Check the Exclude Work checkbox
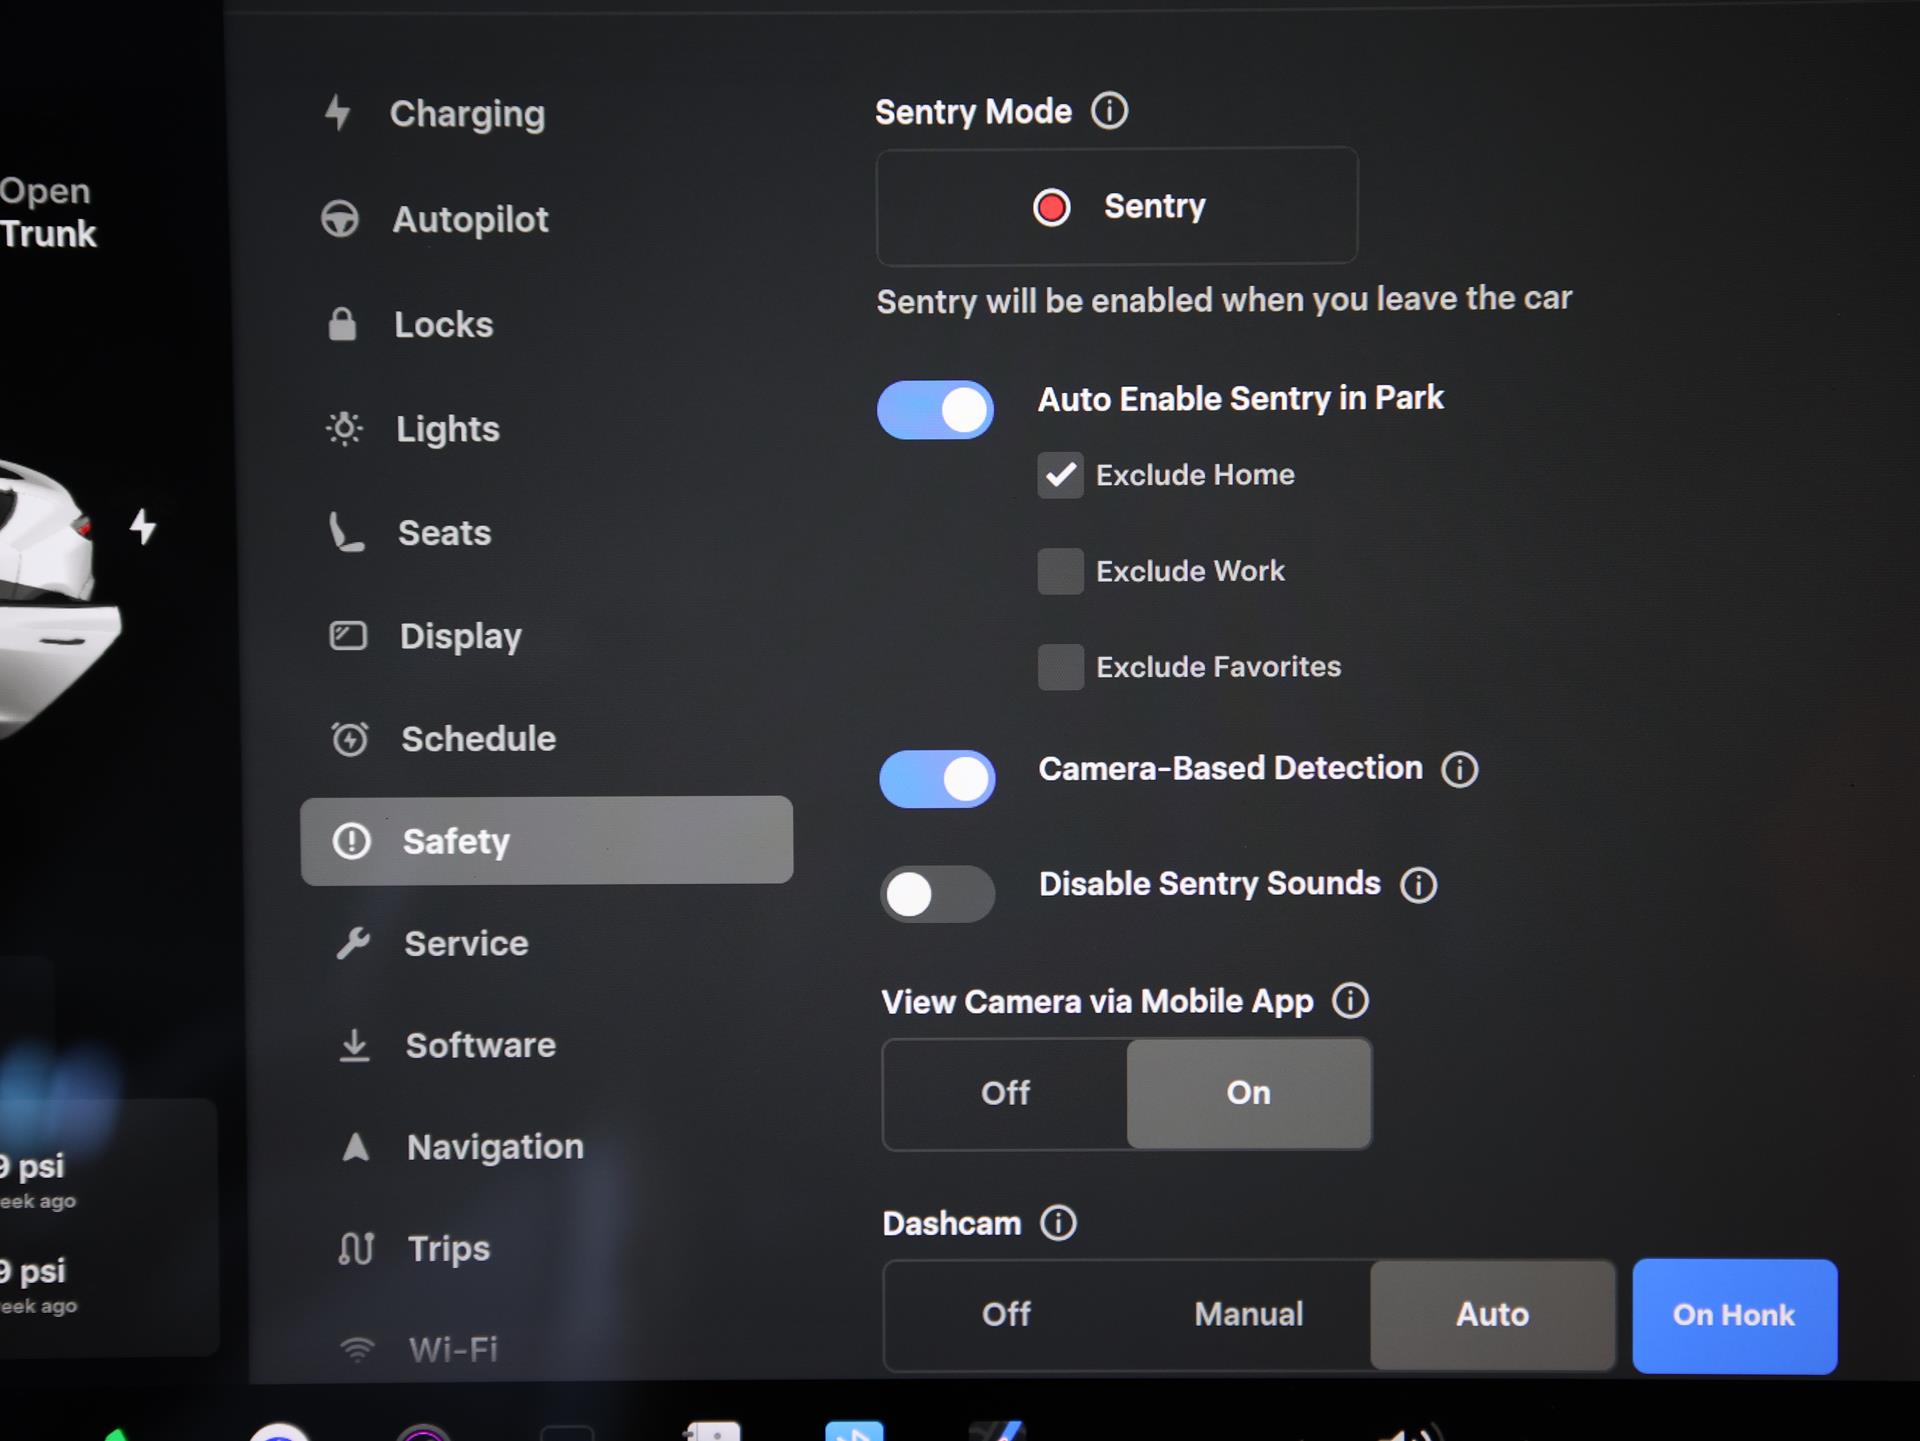 coord(1060,571)
